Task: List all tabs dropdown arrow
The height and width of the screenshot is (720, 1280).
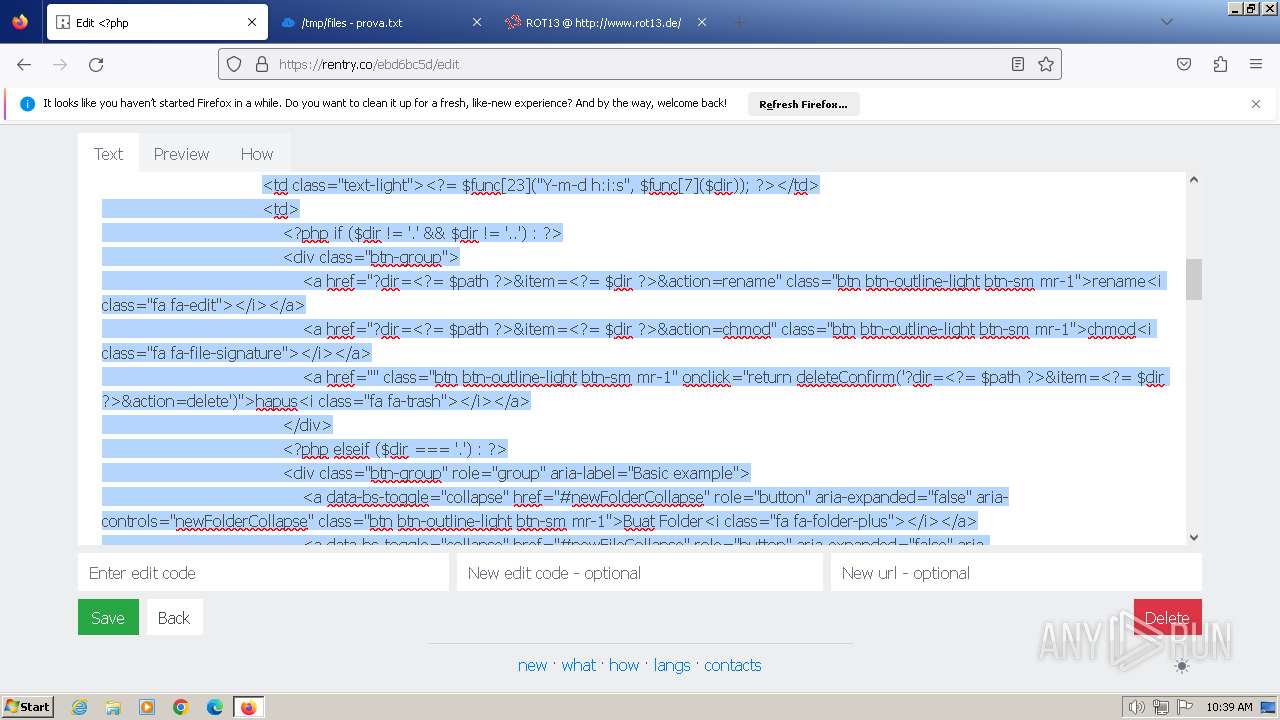Action: pyautogui.click(x=1167, y=22)
